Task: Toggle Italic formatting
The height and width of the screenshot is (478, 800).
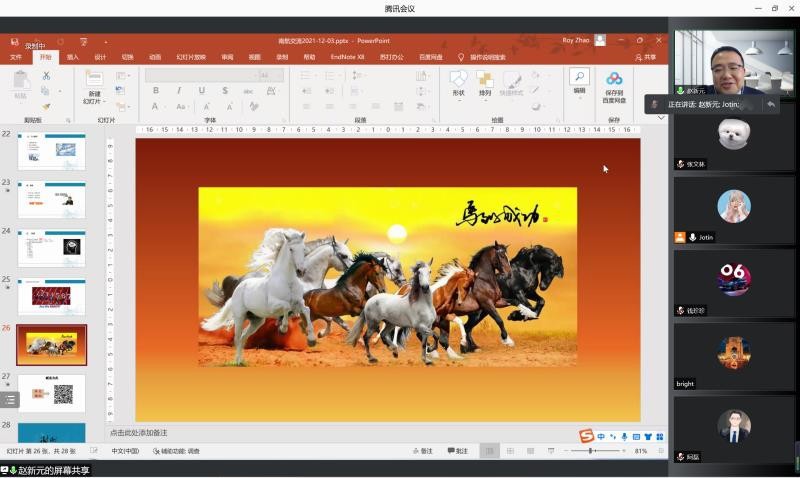Action: tap(178, 90)
